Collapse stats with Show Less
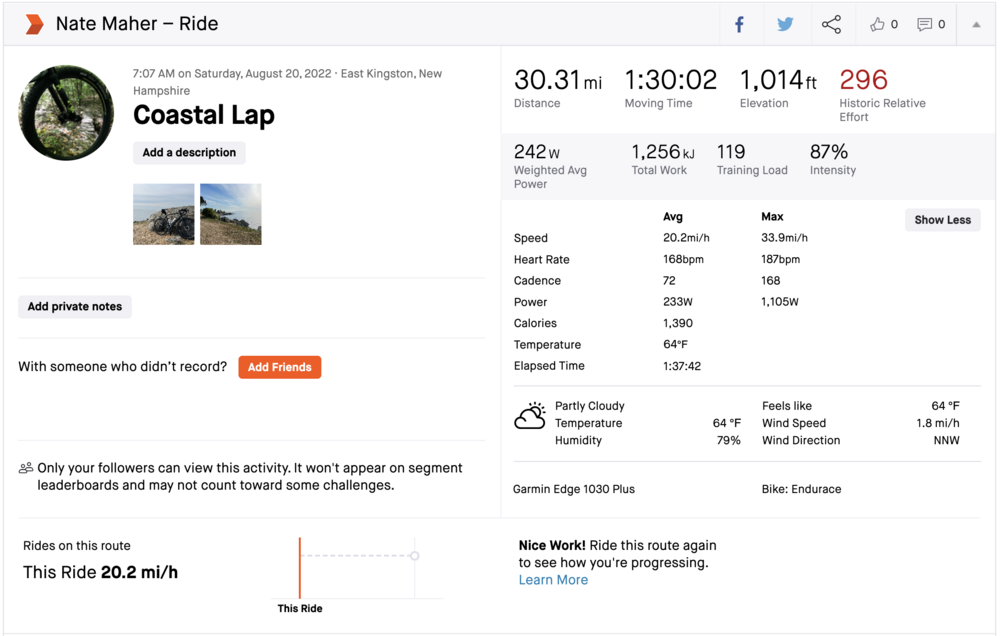 [x=942, y=220]
